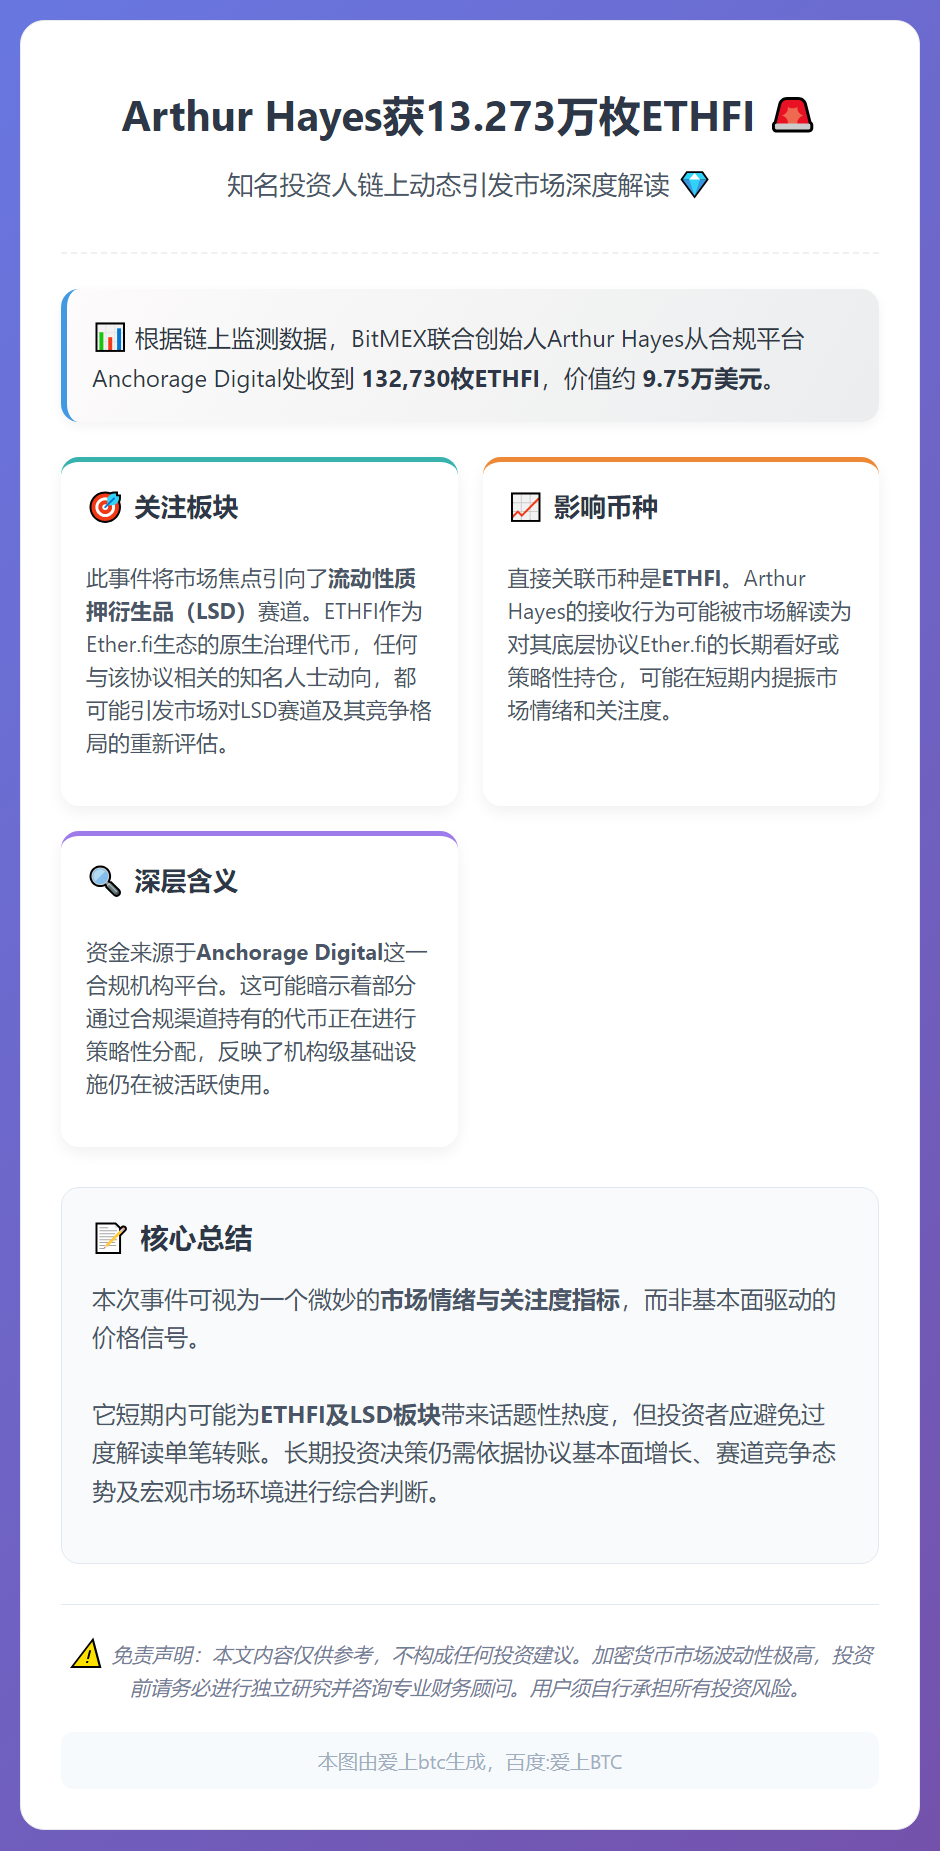Click bold Anchorage Digital in the 深层含义 card

point(290,952)
